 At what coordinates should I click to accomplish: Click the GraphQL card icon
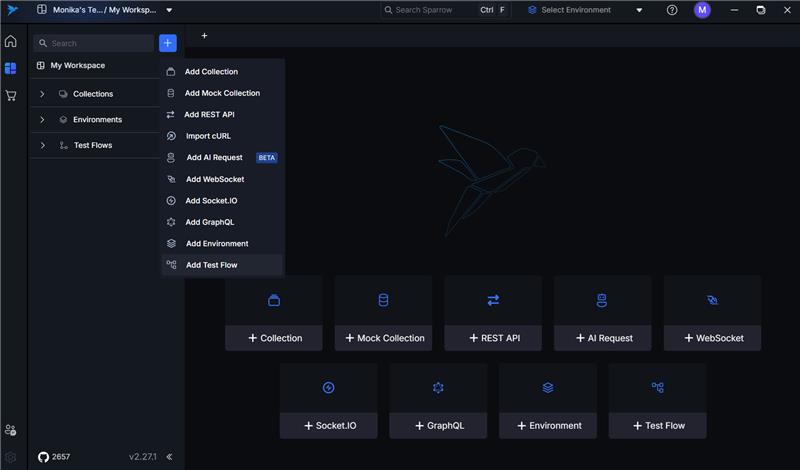[x=438, y=388]
